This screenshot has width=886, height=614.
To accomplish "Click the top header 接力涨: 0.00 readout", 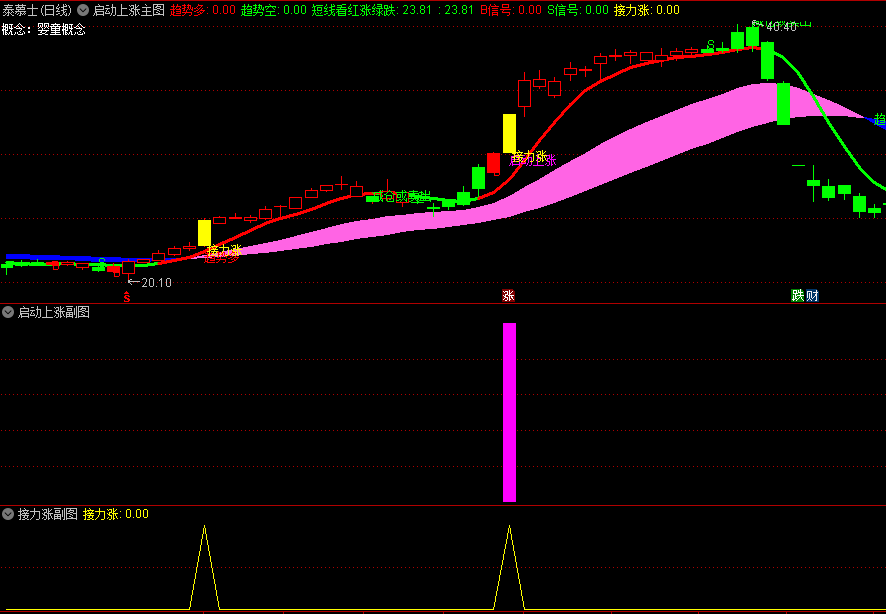I will pyautogui.click(x=647, y=10).
